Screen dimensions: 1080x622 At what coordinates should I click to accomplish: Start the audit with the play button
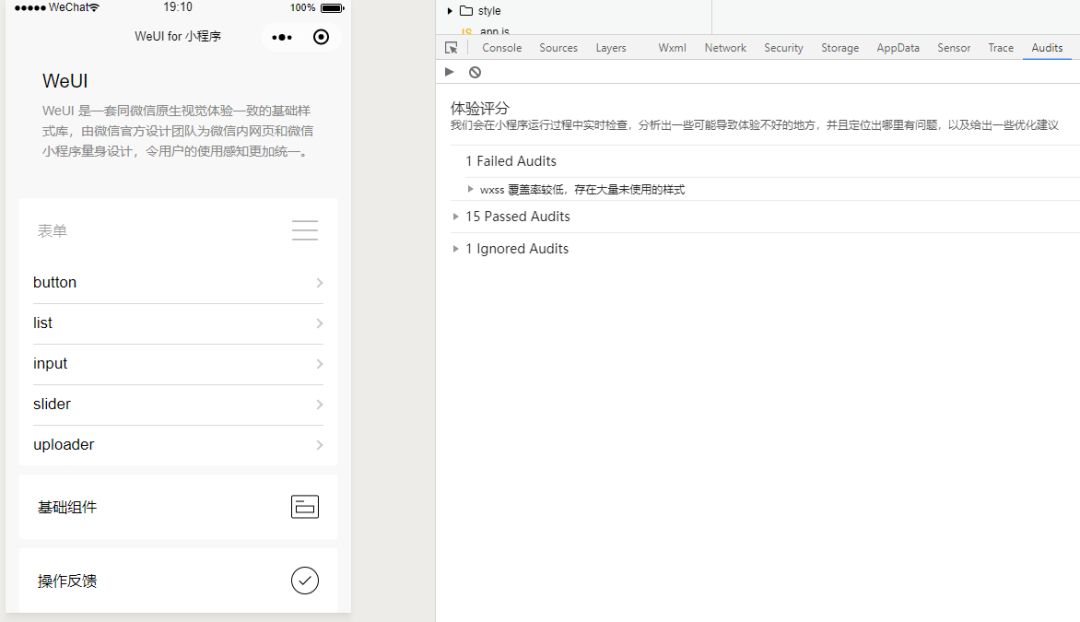[x=449, y=72]
